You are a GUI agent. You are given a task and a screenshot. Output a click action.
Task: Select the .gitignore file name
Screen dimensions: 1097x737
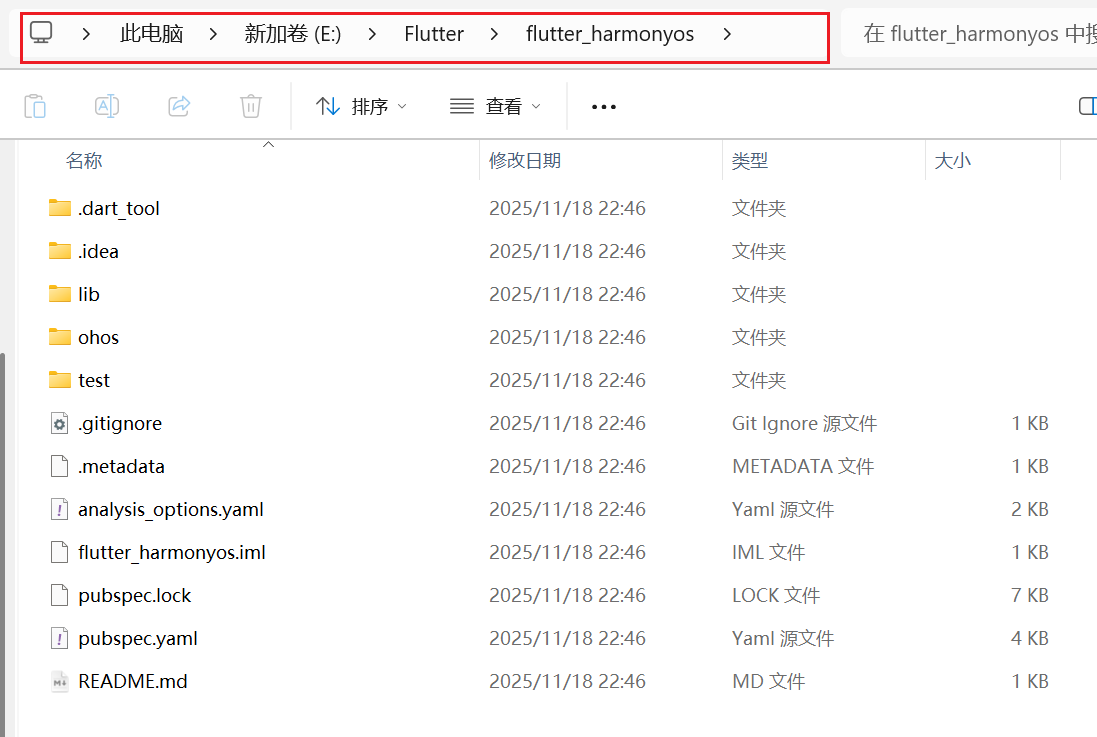pyautogui.click(x=120, y=423)
